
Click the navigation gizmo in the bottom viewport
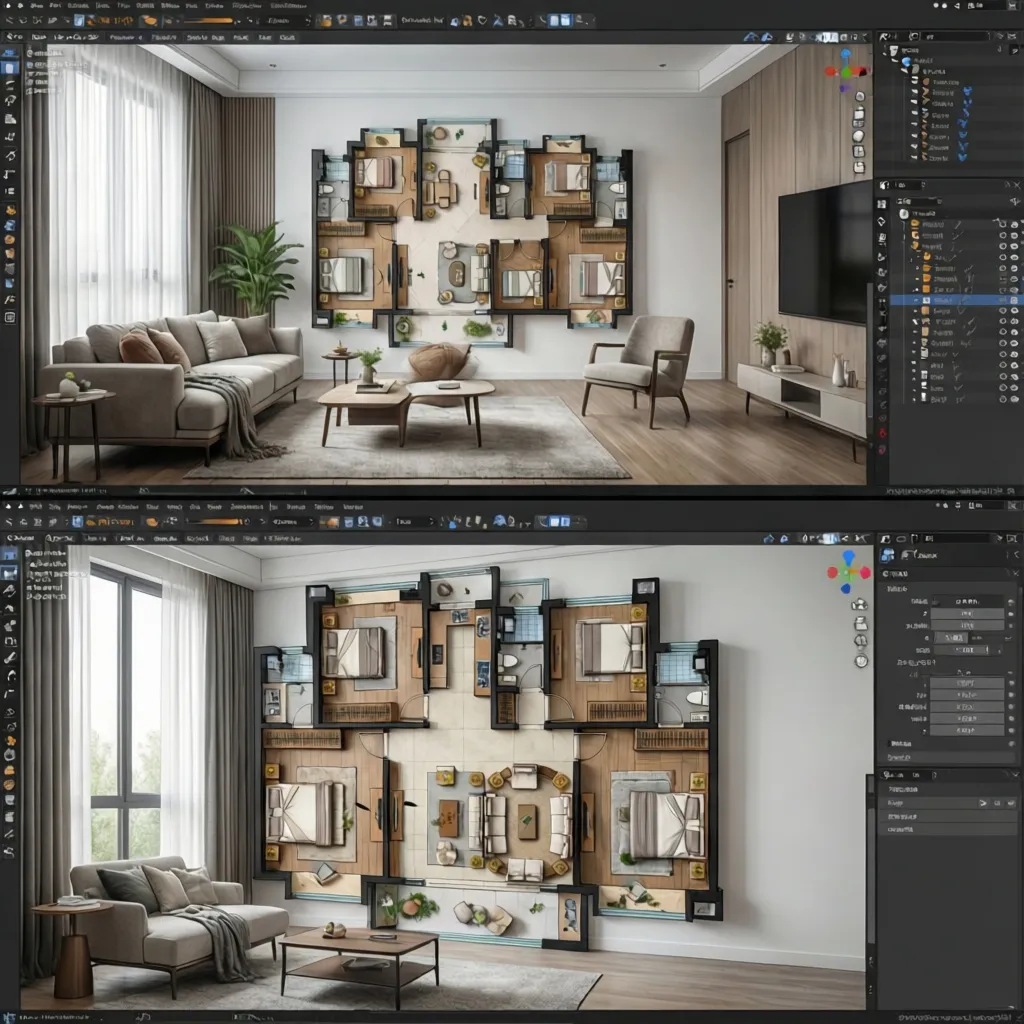(x=848, y=572)
